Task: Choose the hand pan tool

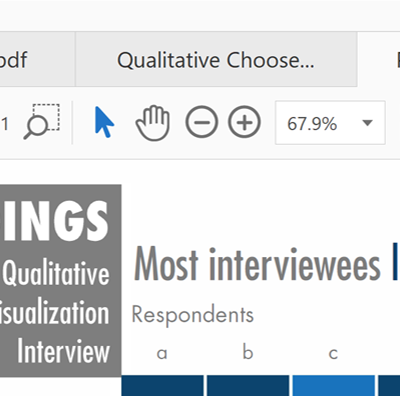Action: click(x=153, y=122)
